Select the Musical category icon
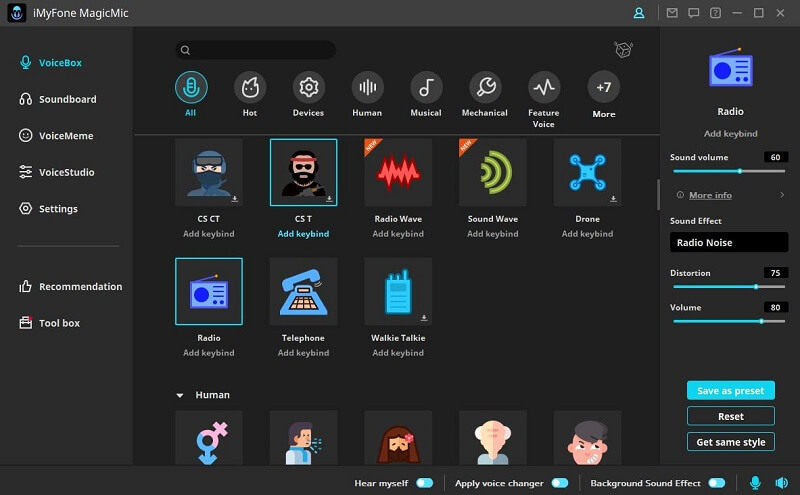Image resolution: width=800 pixels, height=495 pixels. [426, 87]
